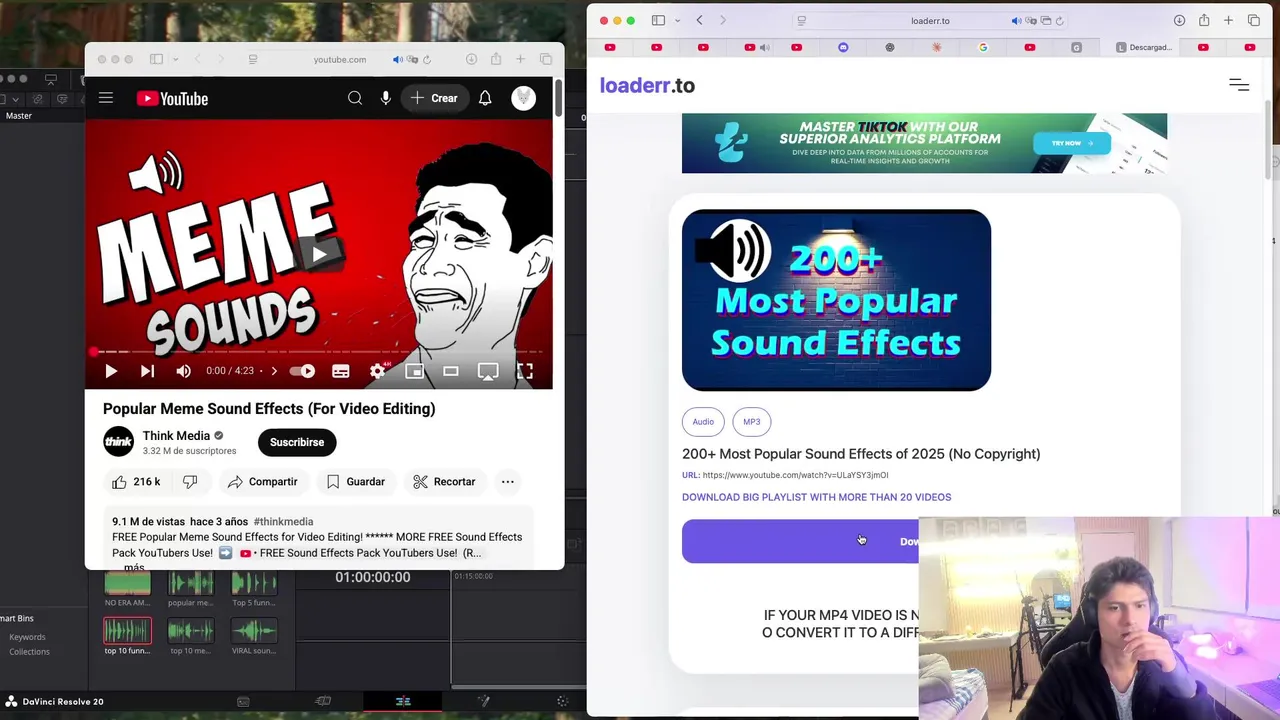Like the video showing 216 k
Viewport: 1280px width, 720px height.
[136, 482]
